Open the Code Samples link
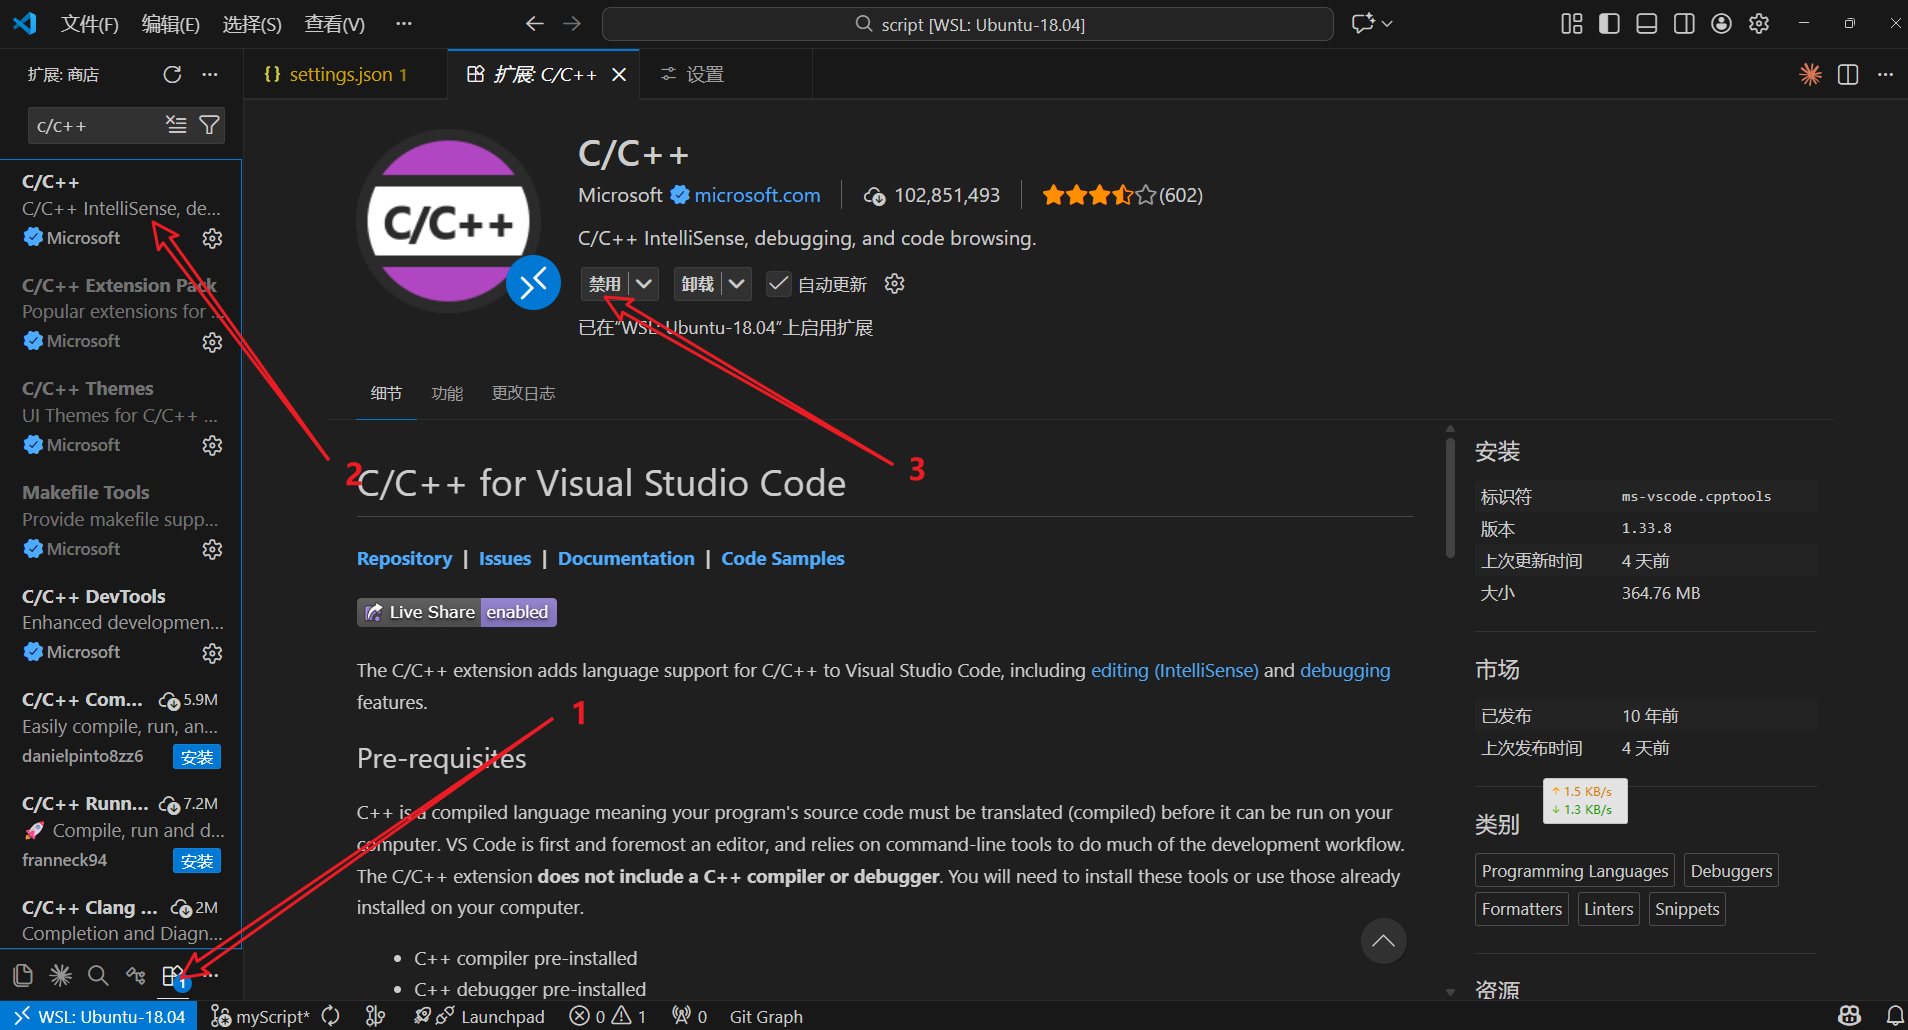 coord(783,558)
